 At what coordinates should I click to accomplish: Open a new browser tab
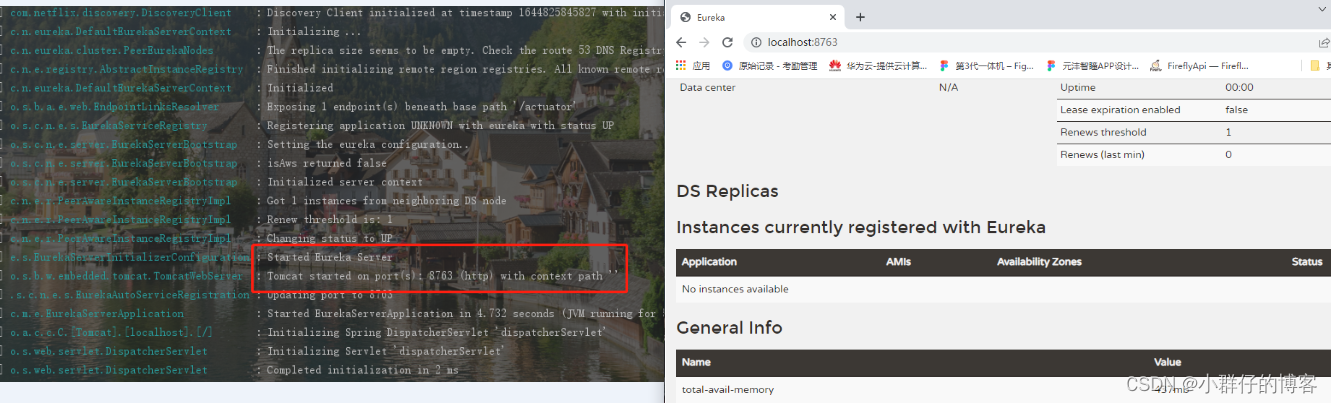pyautogui.click(x=860, y=17)
